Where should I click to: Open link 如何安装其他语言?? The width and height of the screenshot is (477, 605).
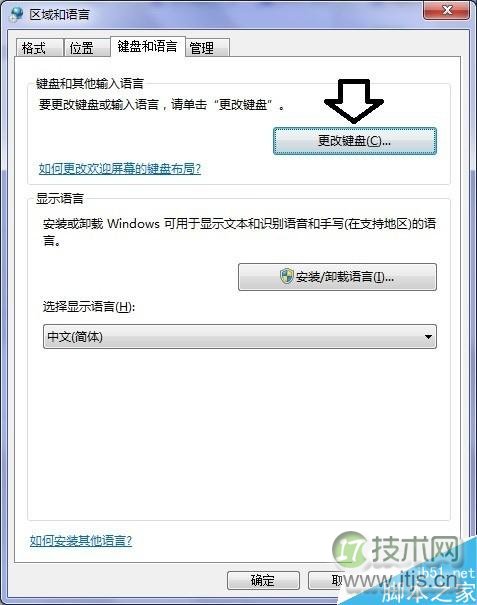coord(81,541)
